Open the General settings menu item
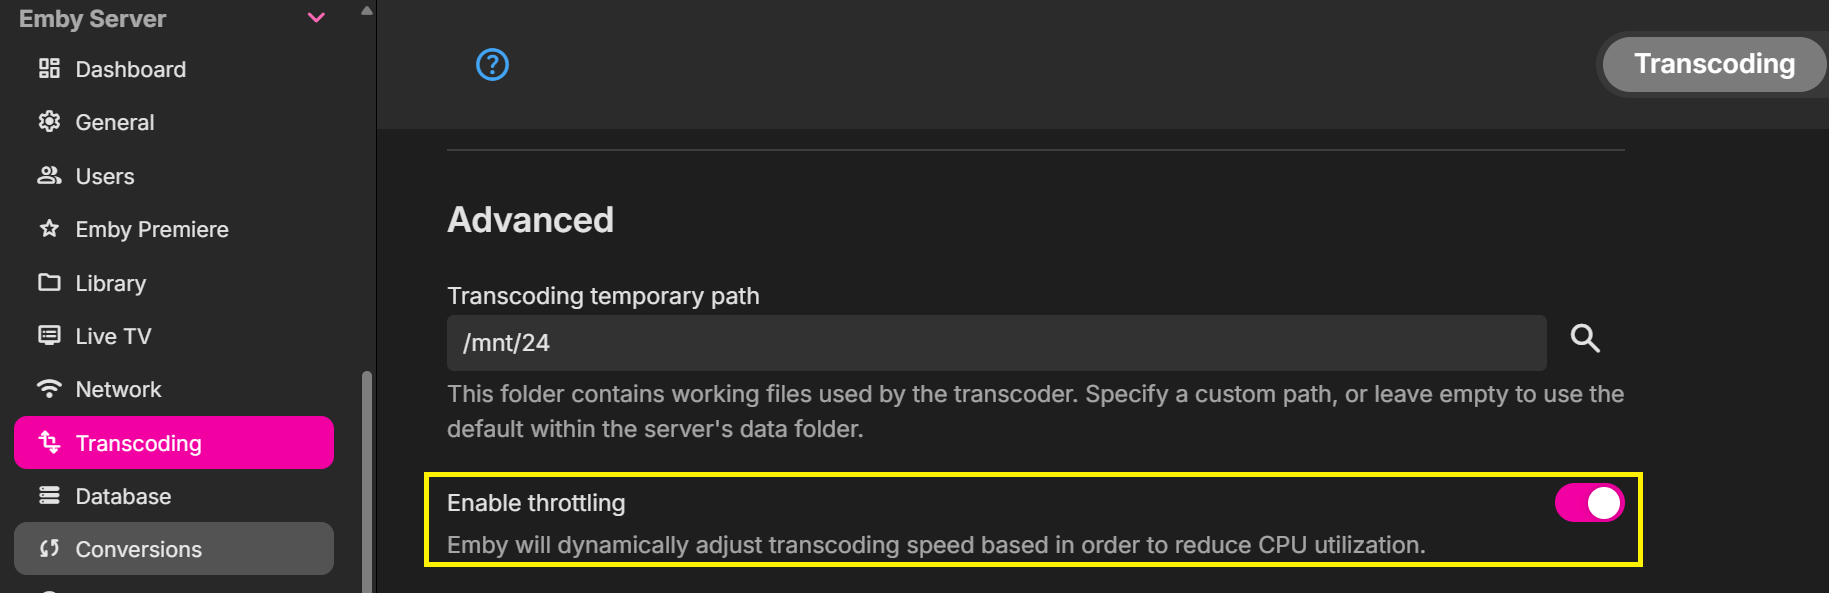 point(114,122)
